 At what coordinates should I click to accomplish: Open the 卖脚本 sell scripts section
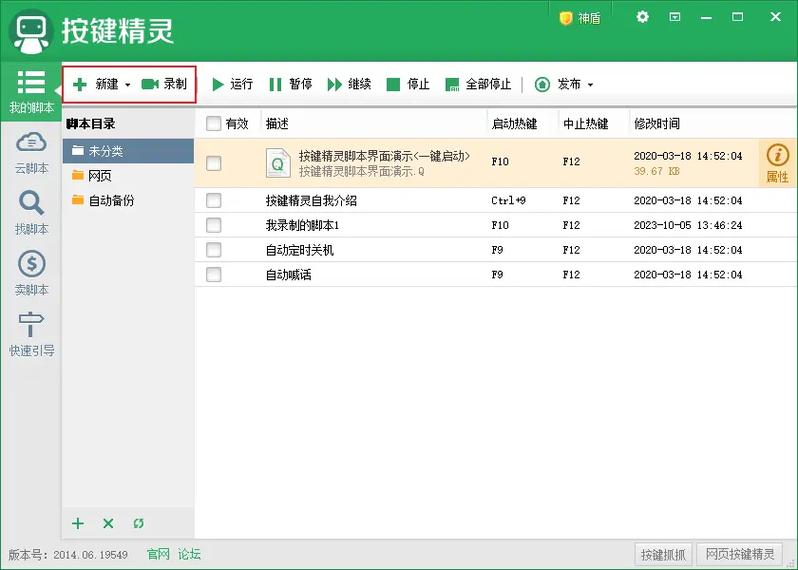coord(31,273)
